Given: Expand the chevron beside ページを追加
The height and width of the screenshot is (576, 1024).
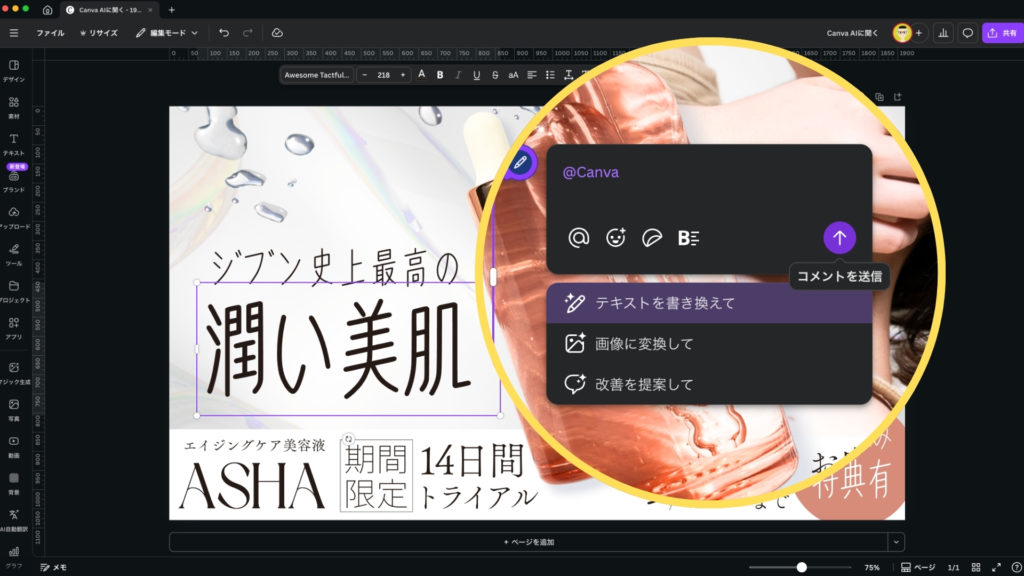Looking at the screenshot, I should [x=896, y=542].
